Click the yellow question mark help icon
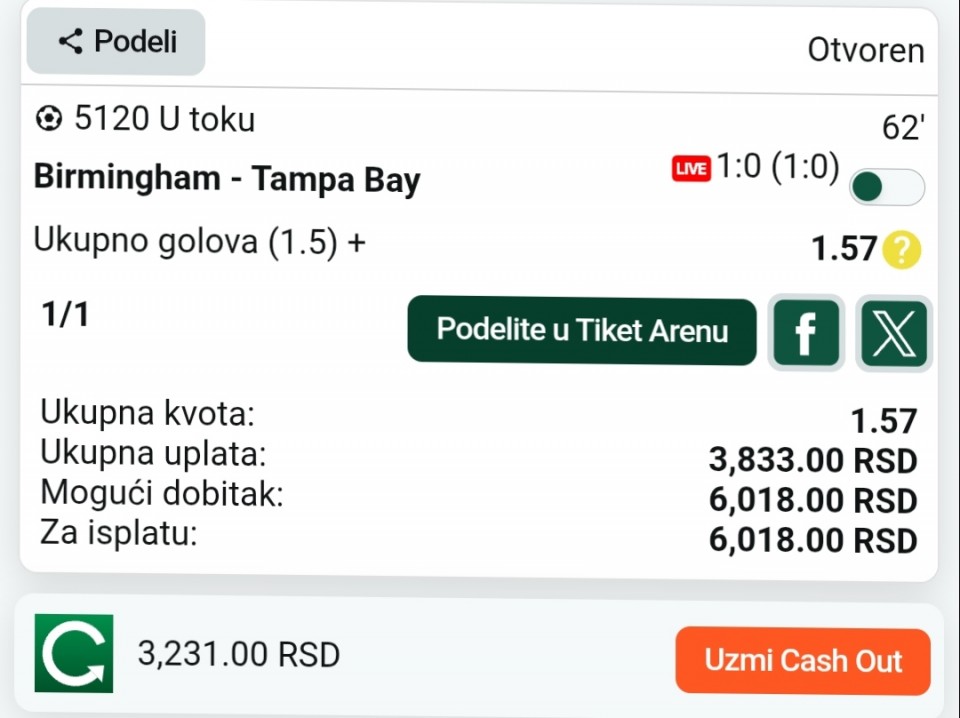 pyautogui.click(x=901, y=250)
